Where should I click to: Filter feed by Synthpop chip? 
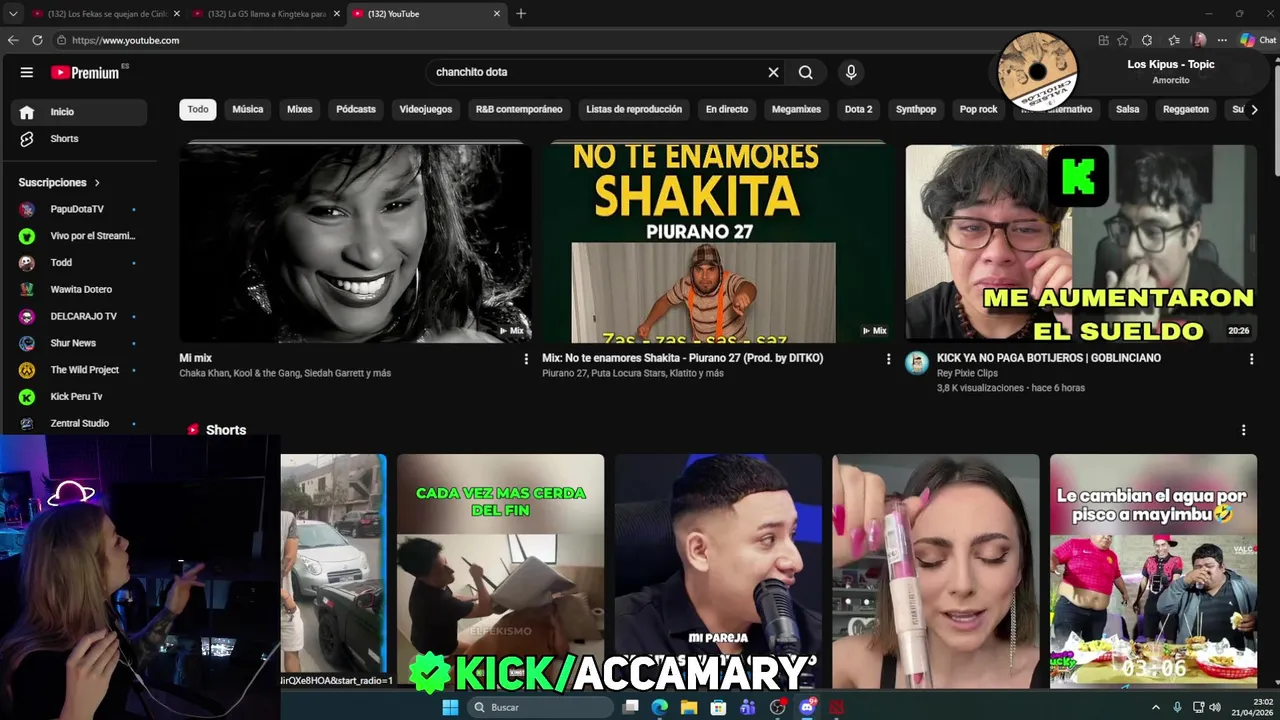tap(916, 109)
